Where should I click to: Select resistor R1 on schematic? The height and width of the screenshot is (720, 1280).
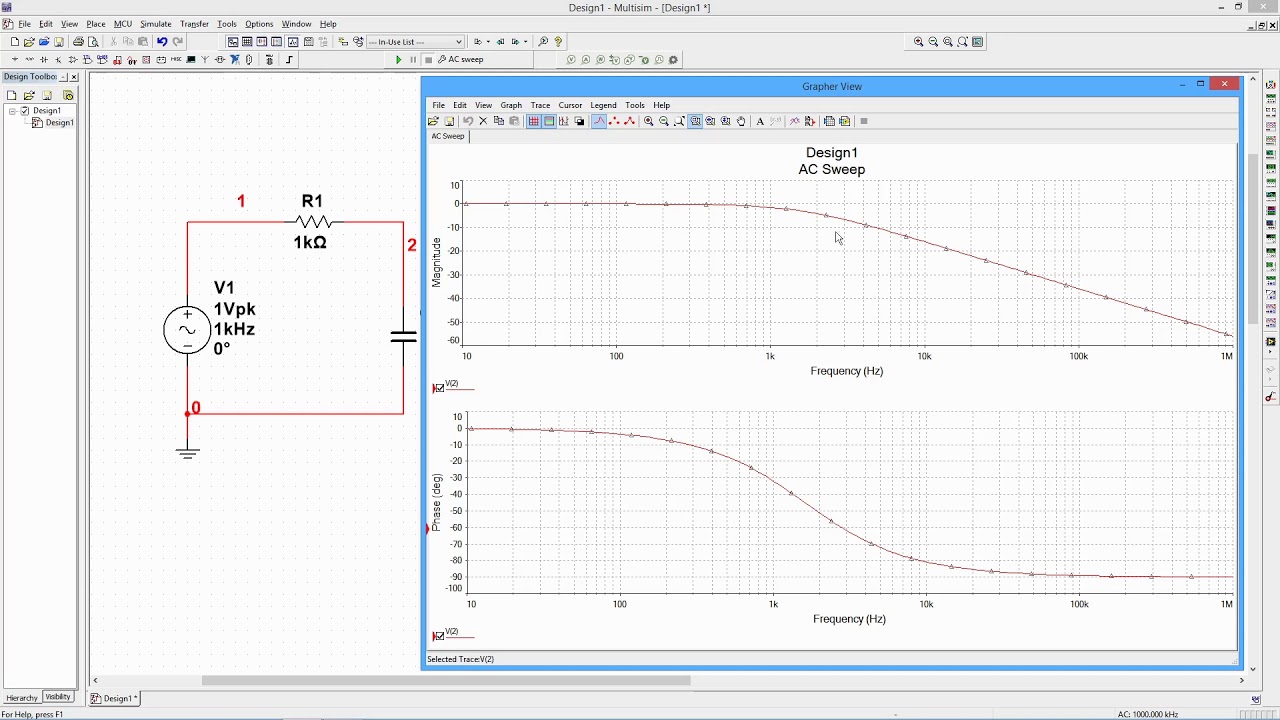click(x=313, y=222)
